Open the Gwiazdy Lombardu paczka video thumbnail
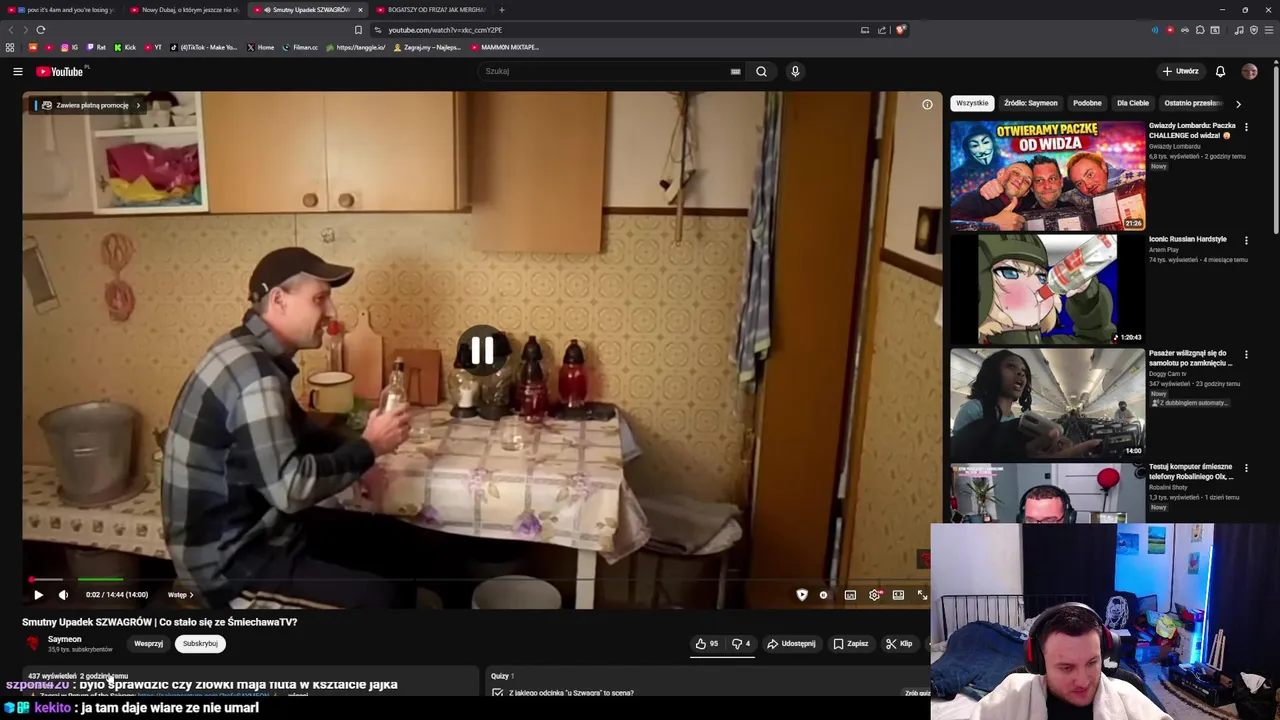 1047,176
